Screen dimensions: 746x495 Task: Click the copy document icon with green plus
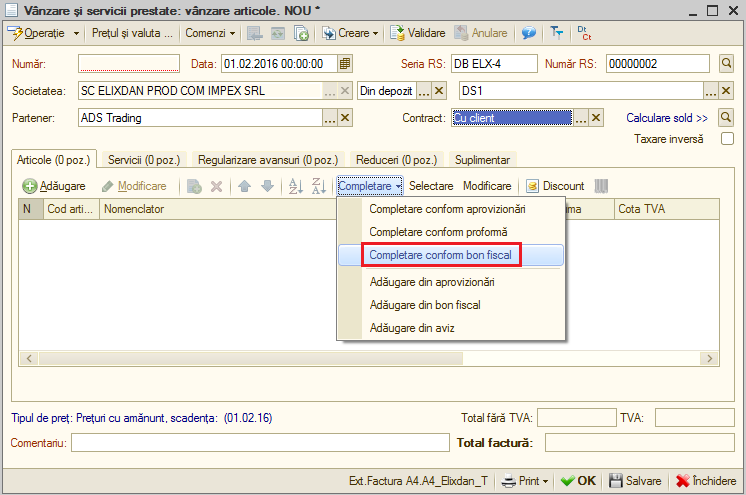[301, 33]
